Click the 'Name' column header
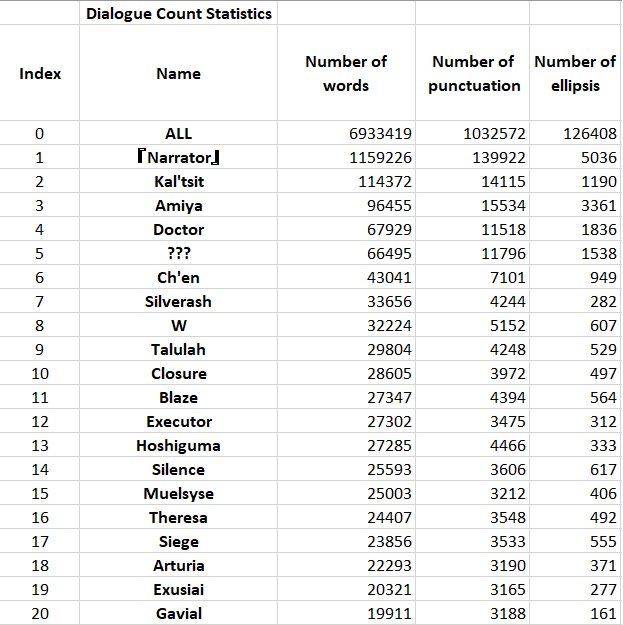This screenshot has width=623, height=625. (178, 73)
